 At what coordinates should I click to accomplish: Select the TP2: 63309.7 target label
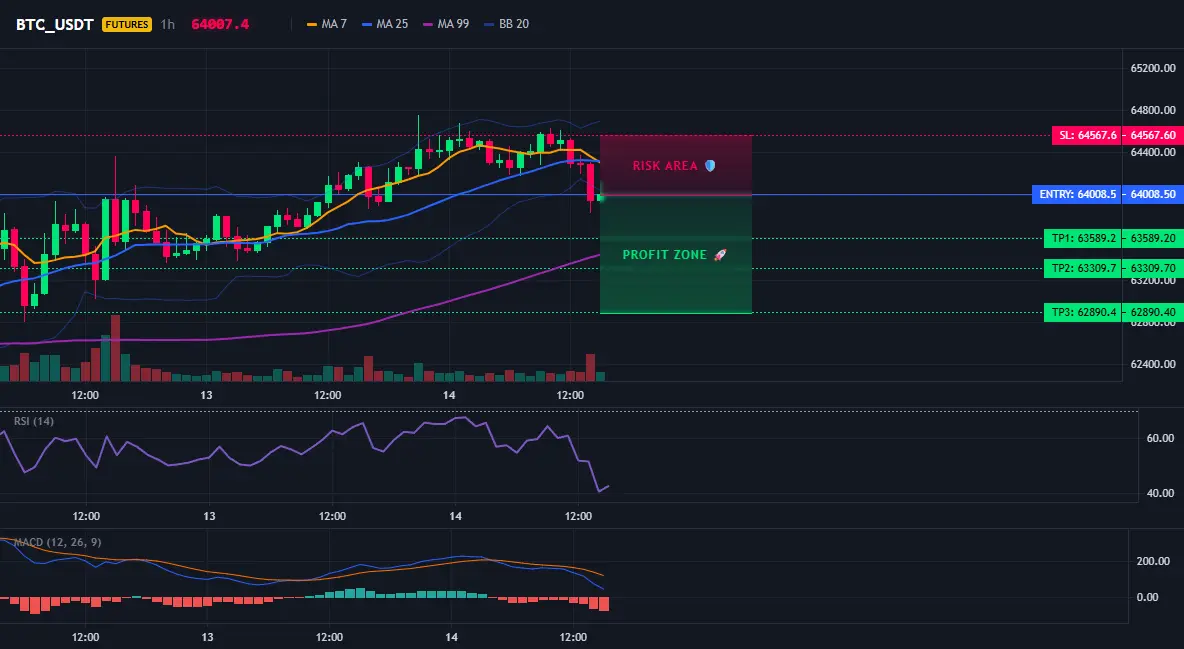click(x=1083, y=267)
